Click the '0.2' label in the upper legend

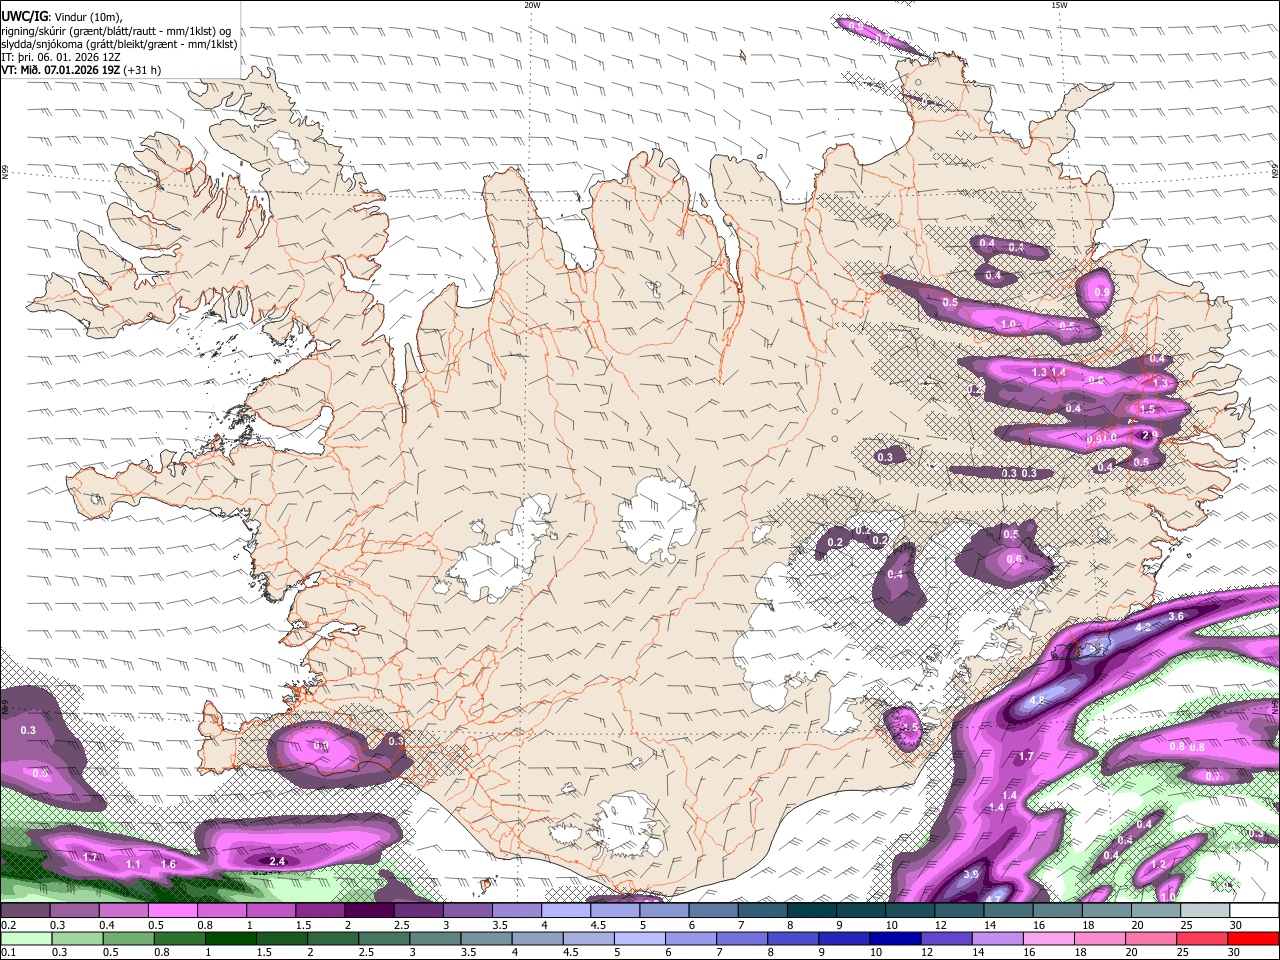[x=7, y=925]
